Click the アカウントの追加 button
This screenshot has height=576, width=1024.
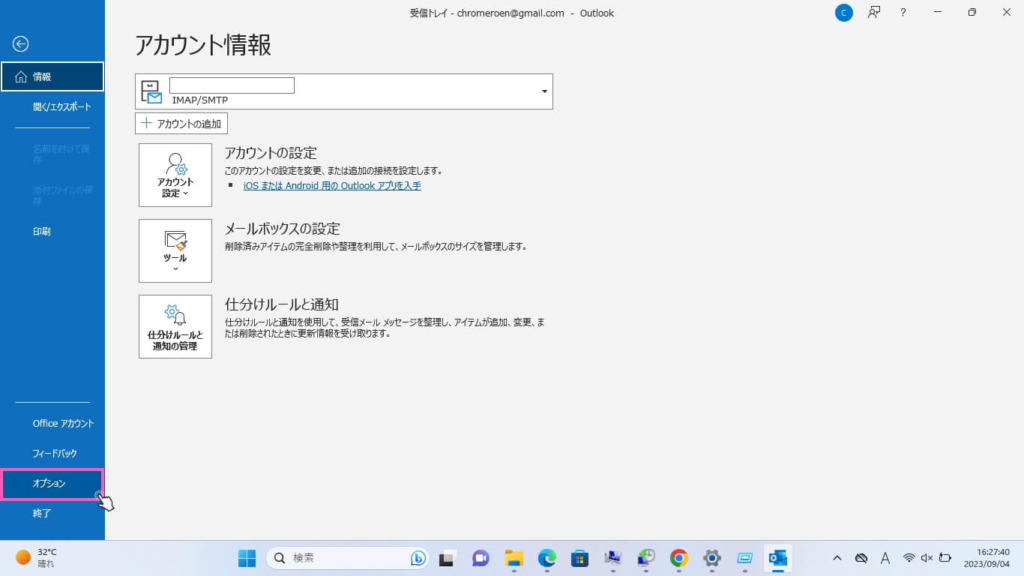pos(182,123)
